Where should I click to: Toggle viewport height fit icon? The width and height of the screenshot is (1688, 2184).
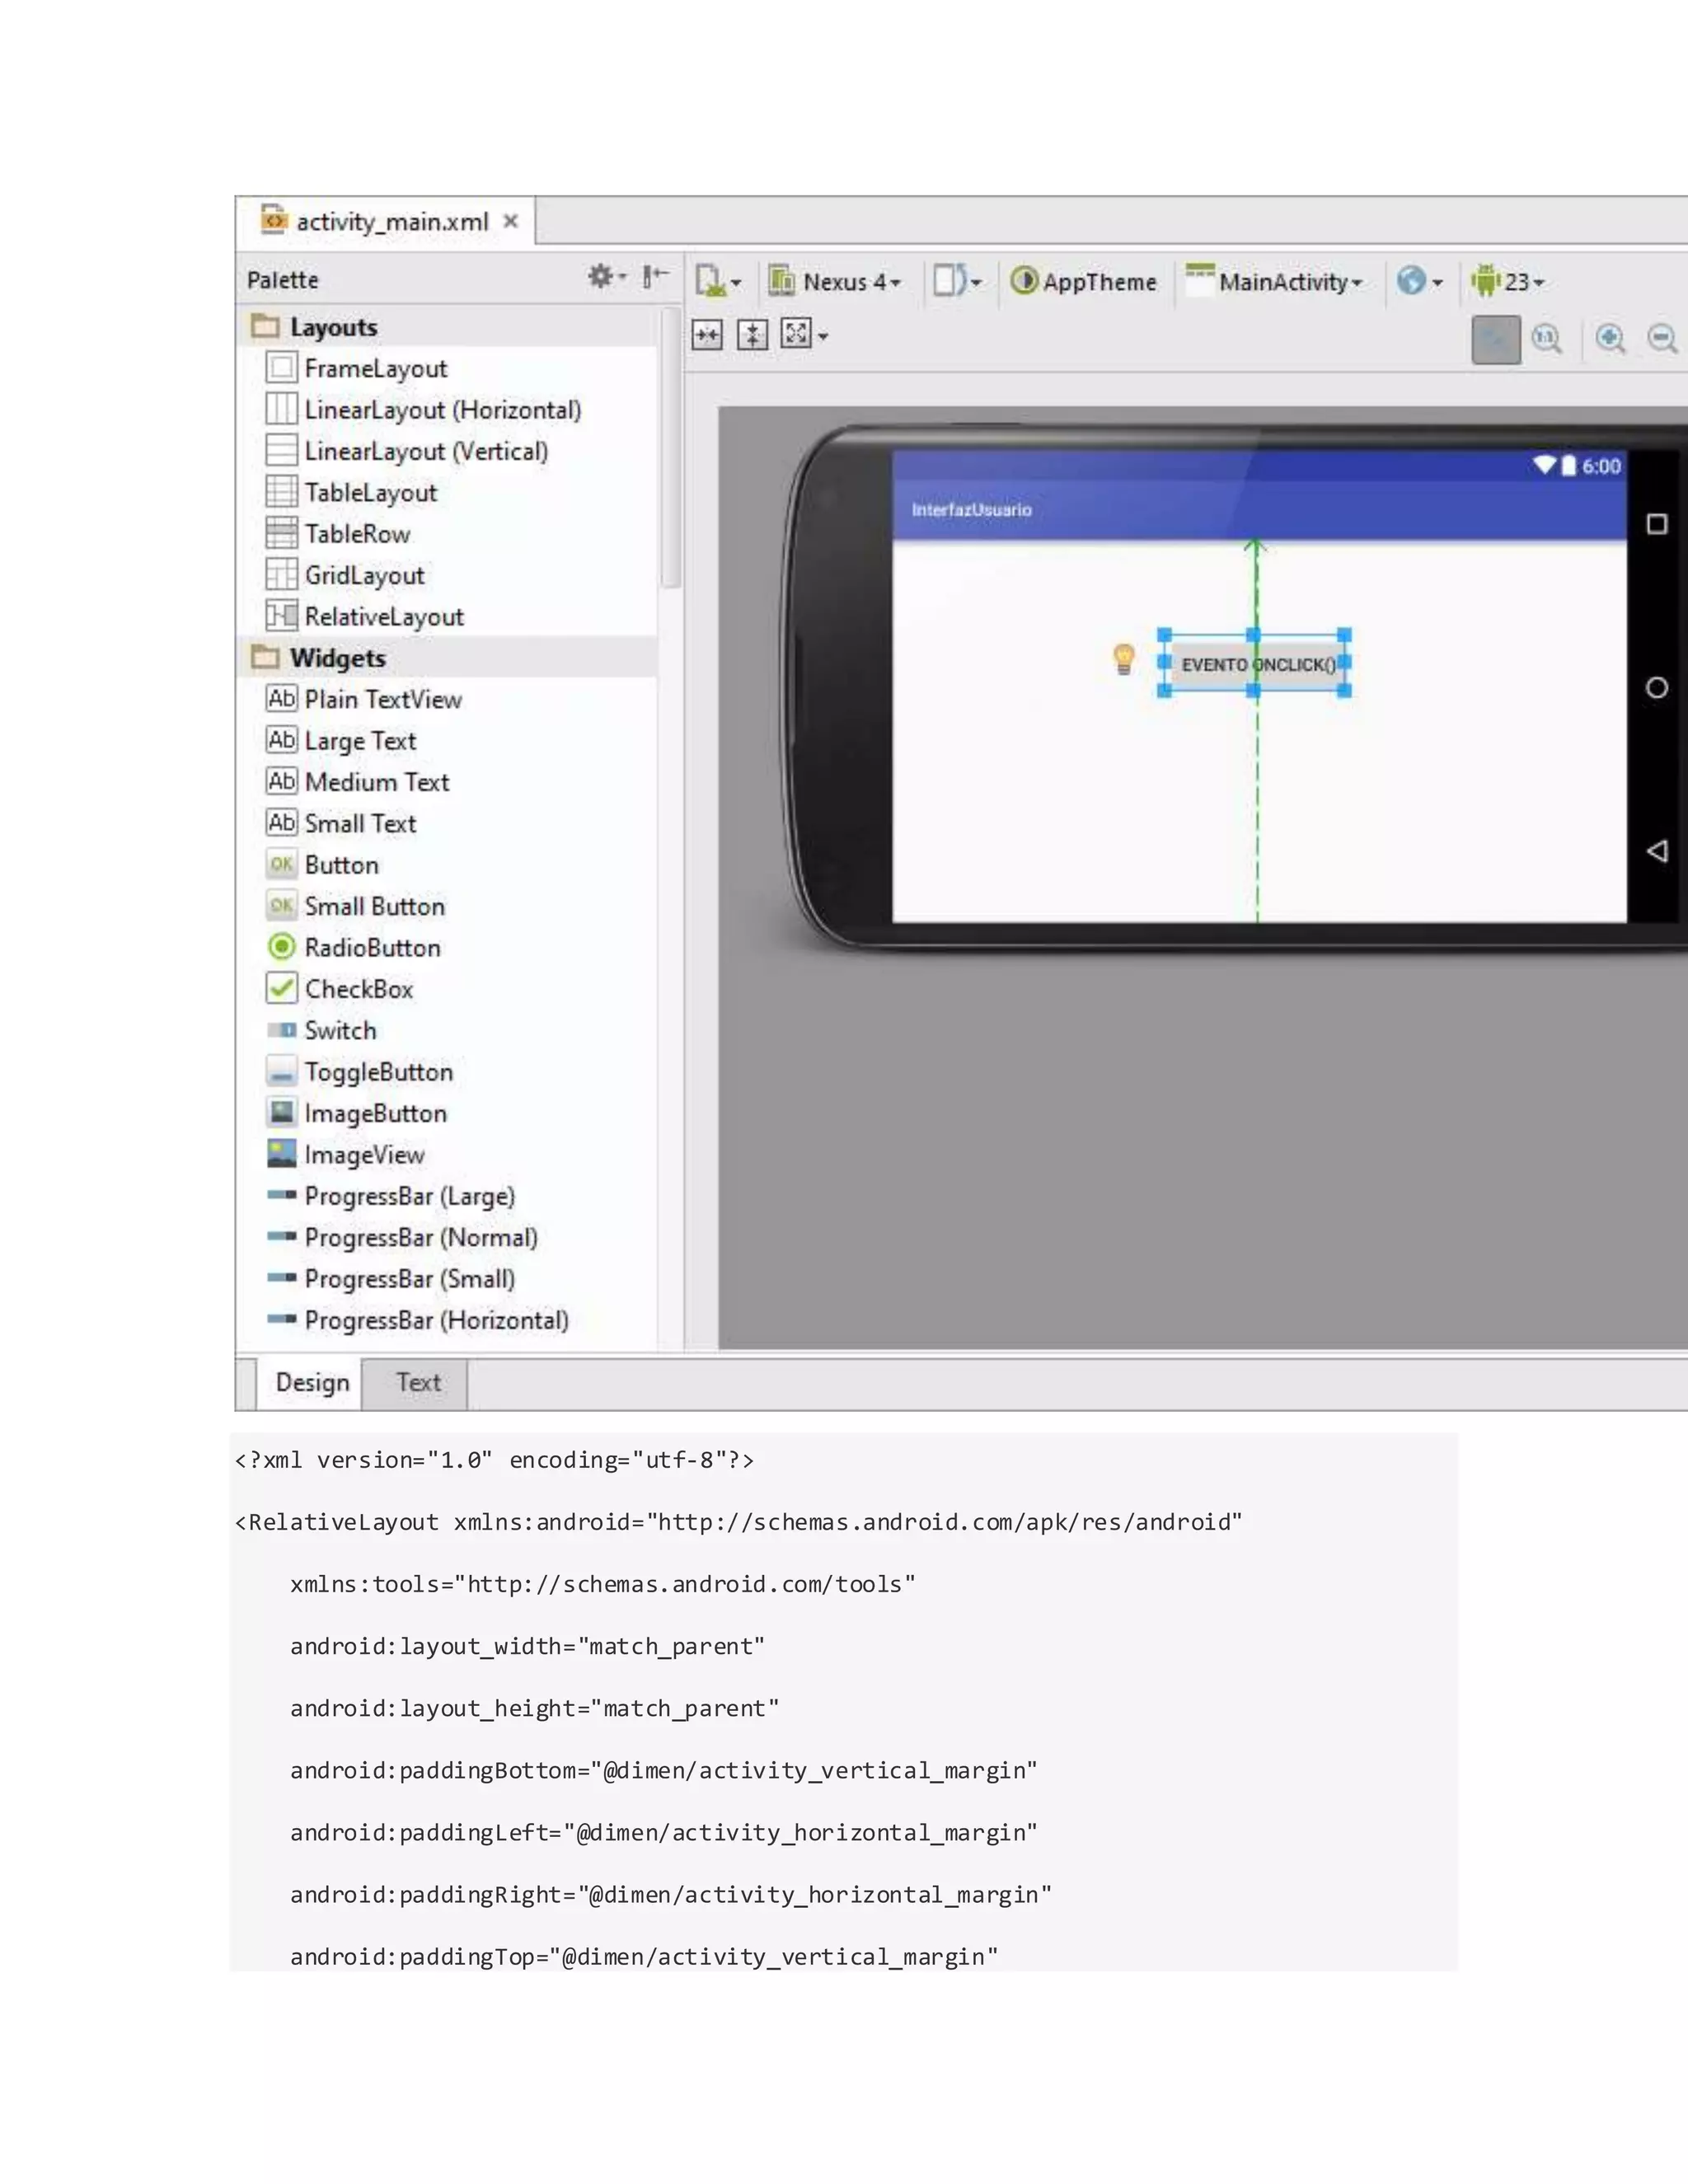click(752, 335)
